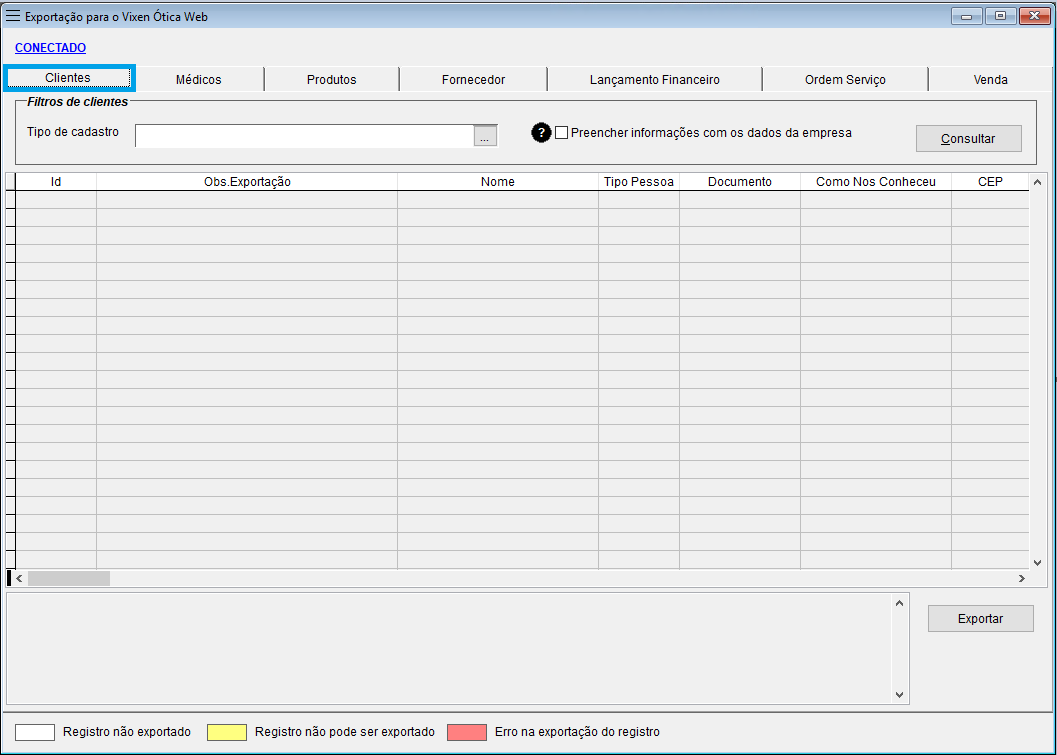This screenshot has height=755, width=1057.
Task: Click the grid's vertical scroll down arrow
Action: (x=1037, y=563)
